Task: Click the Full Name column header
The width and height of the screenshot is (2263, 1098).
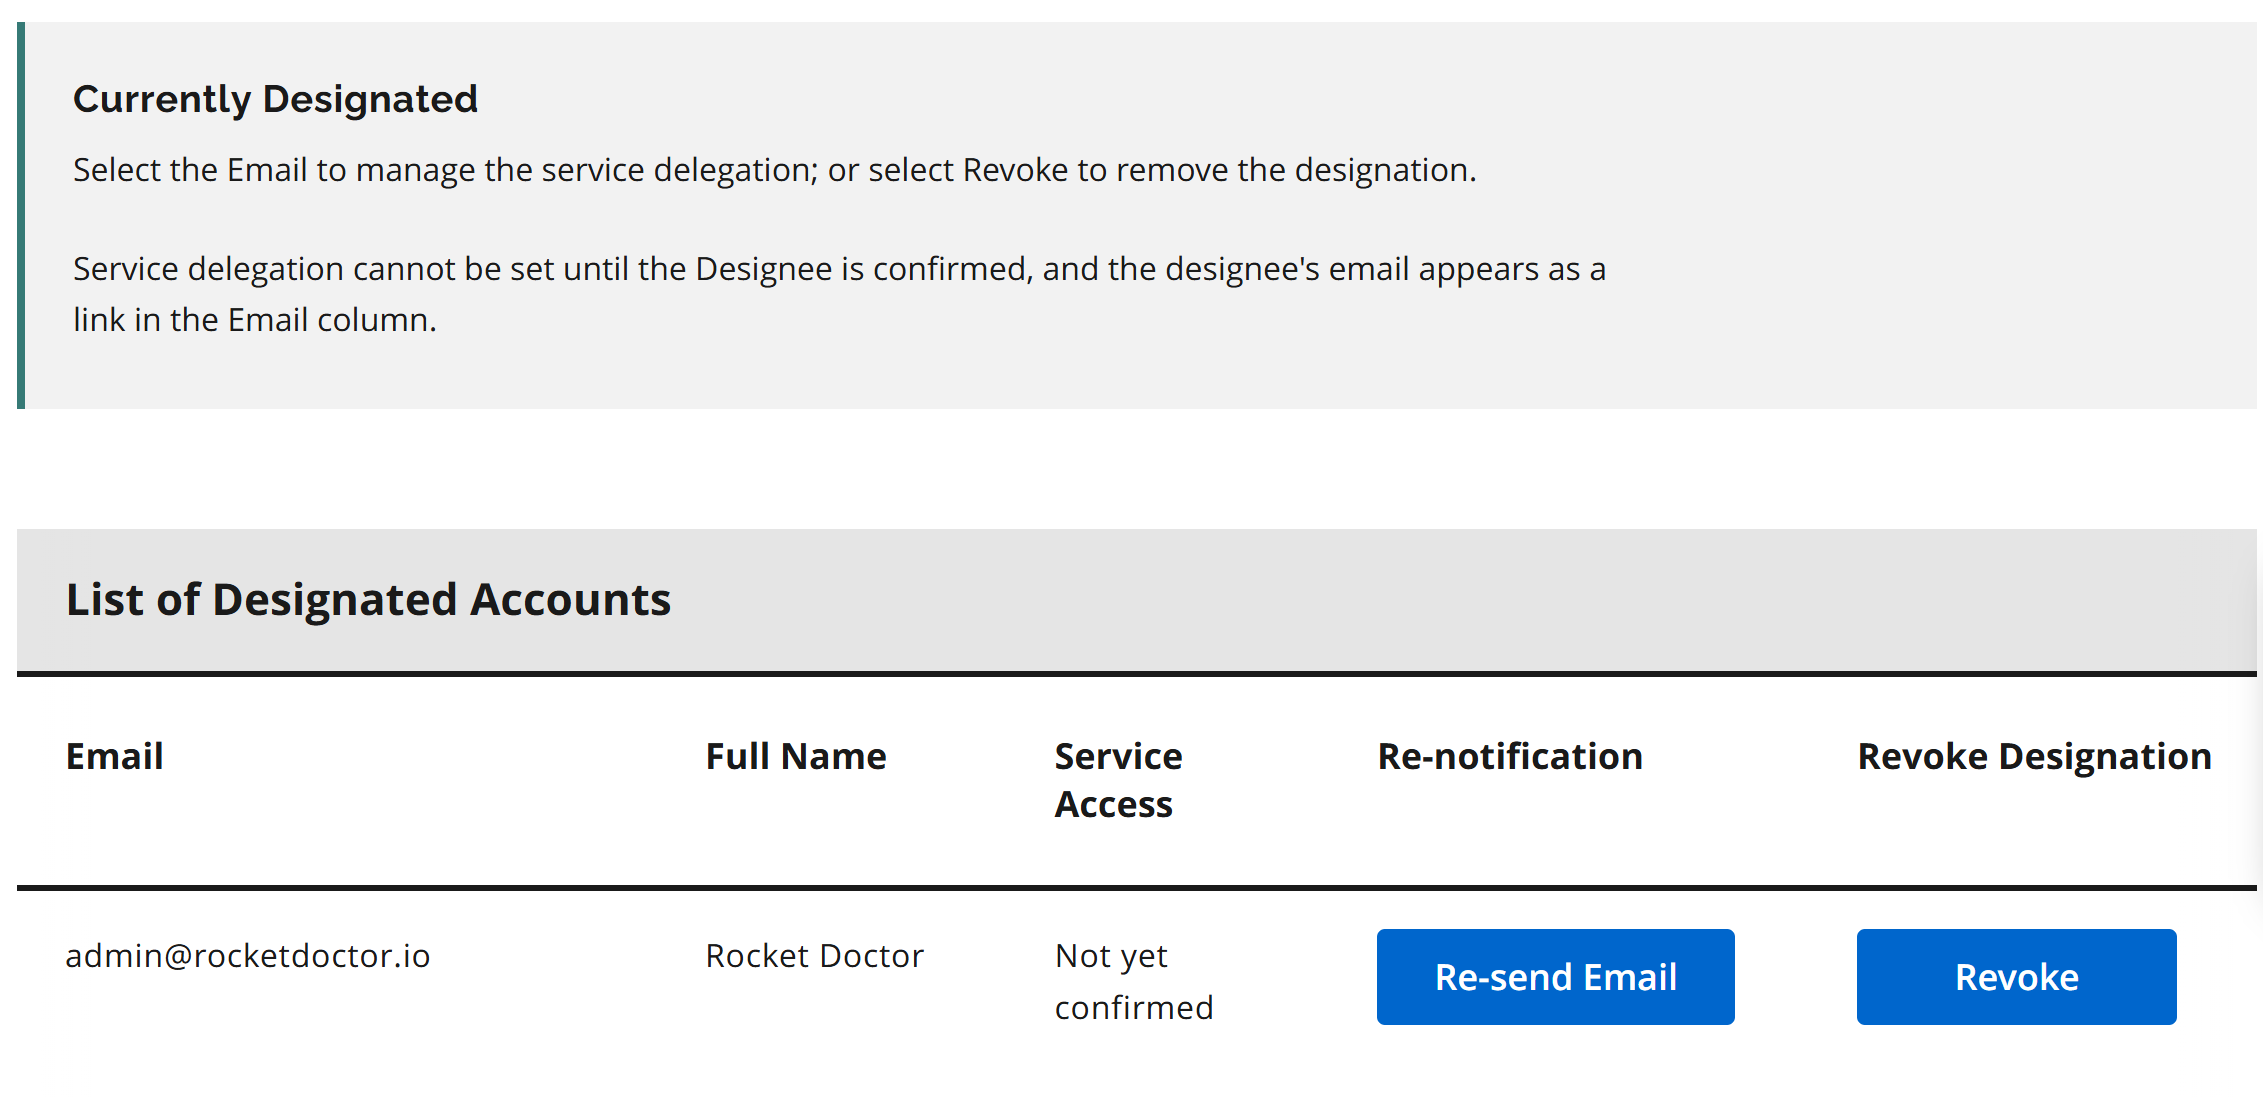Action: coord(796,756)
